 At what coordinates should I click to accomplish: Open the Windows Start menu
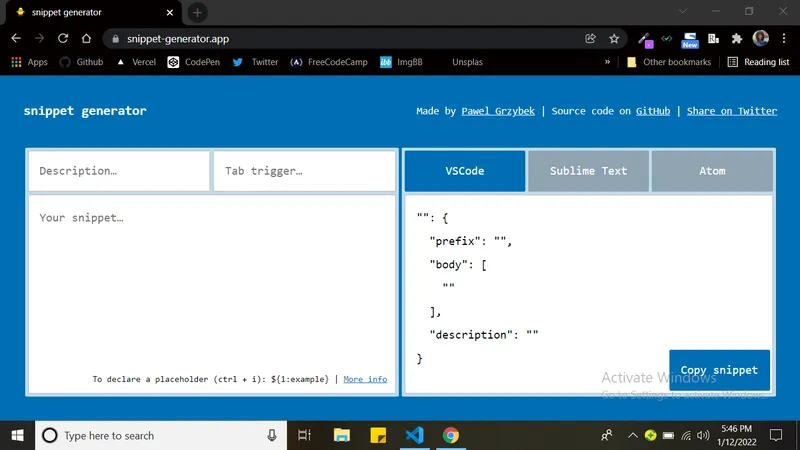[17, 435]
